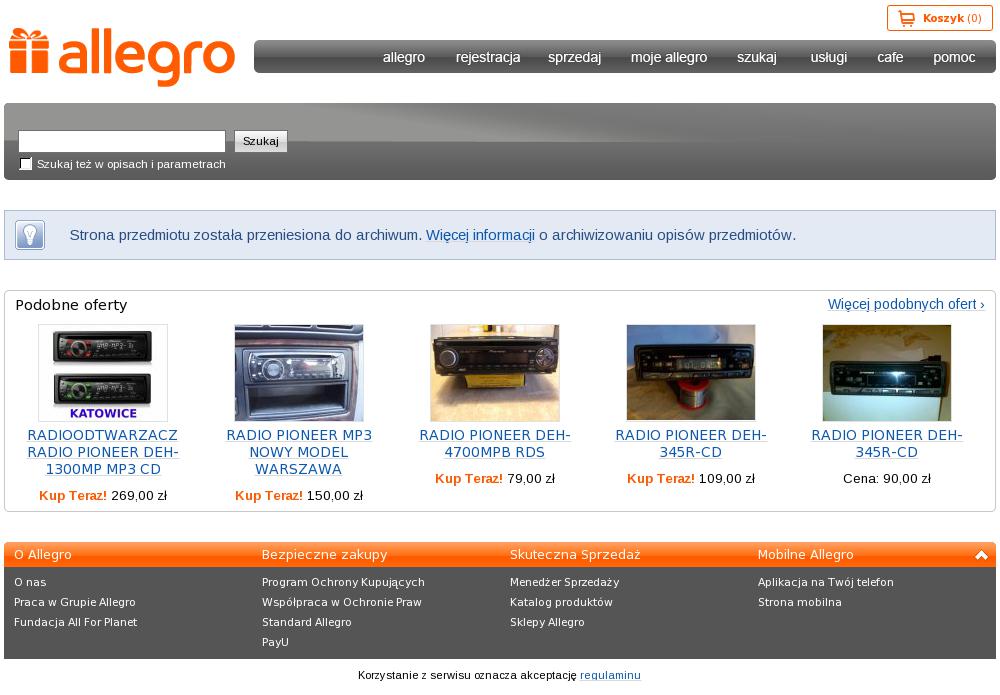The height and width of the screenshot is (695, 1000).
Task: Open the DEH-1300MP MP3 CD offer link
Action: pos(103,452)
